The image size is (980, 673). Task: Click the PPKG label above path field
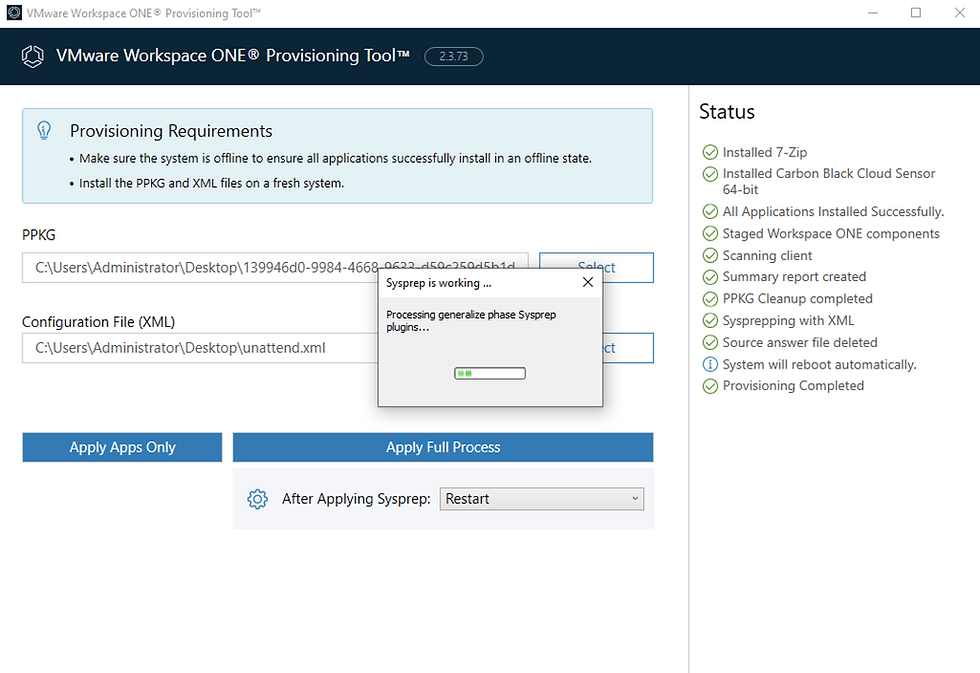click(39, 235)
